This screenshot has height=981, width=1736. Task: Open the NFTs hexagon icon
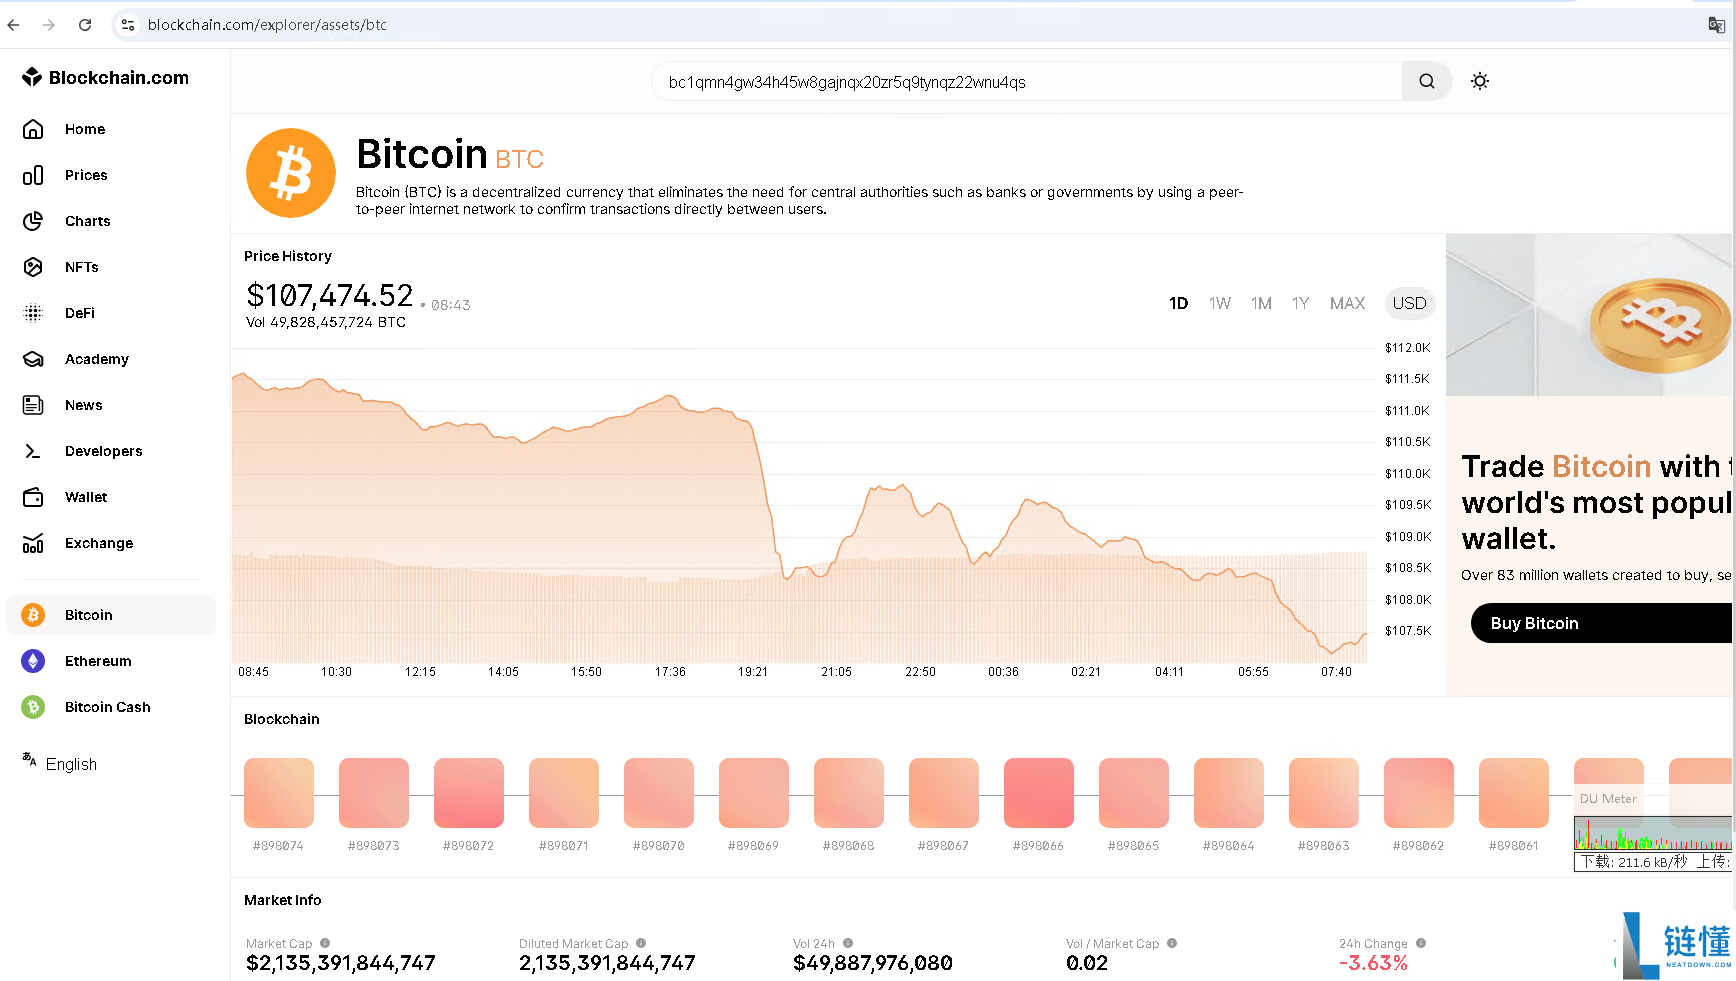33,267
